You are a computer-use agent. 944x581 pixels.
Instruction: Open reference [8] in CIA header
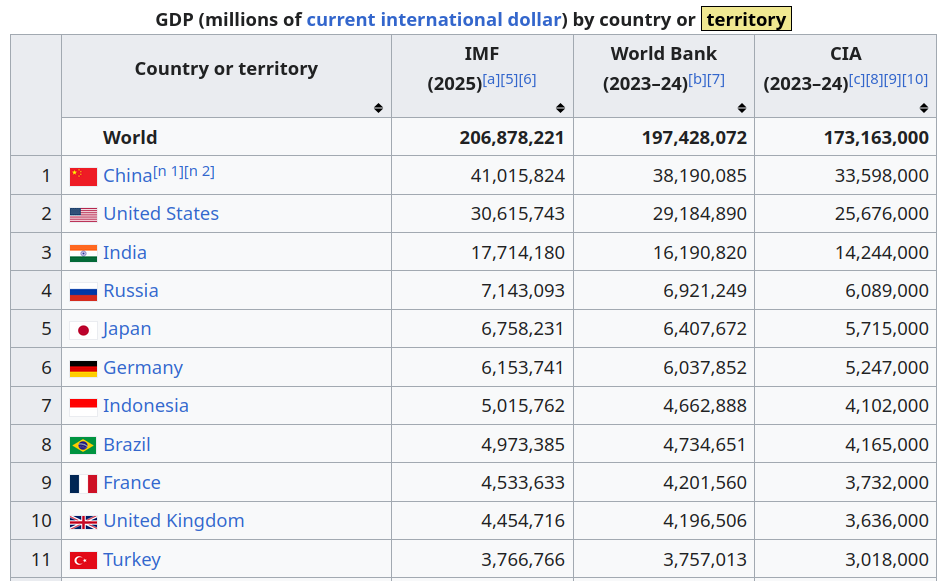pos(874,79)
